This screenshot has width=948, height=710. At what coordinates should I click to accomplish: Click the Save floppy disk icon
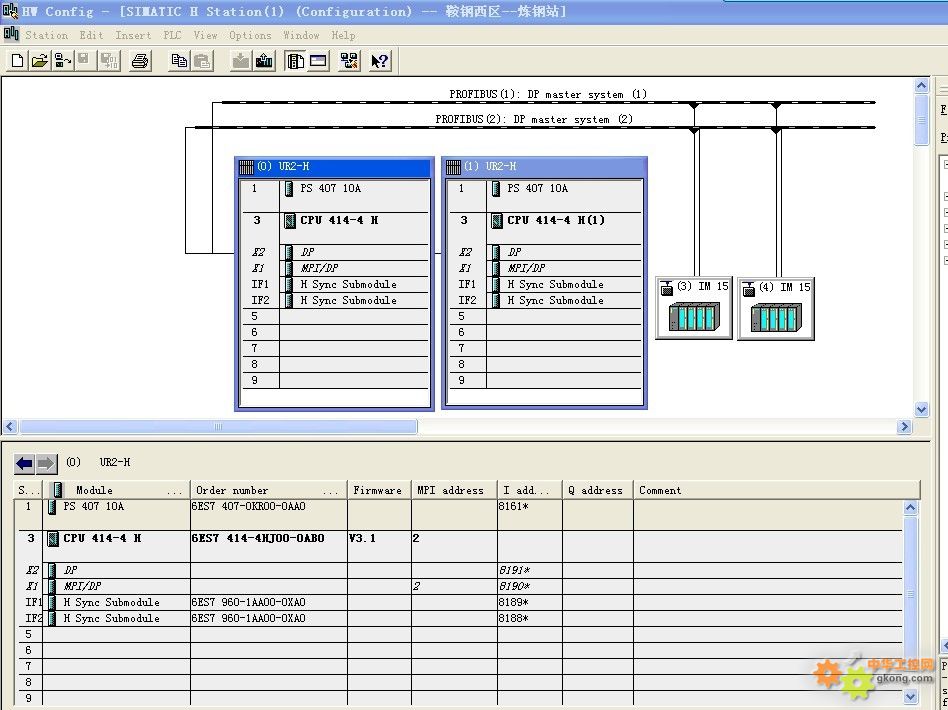[x=84, y=60]
